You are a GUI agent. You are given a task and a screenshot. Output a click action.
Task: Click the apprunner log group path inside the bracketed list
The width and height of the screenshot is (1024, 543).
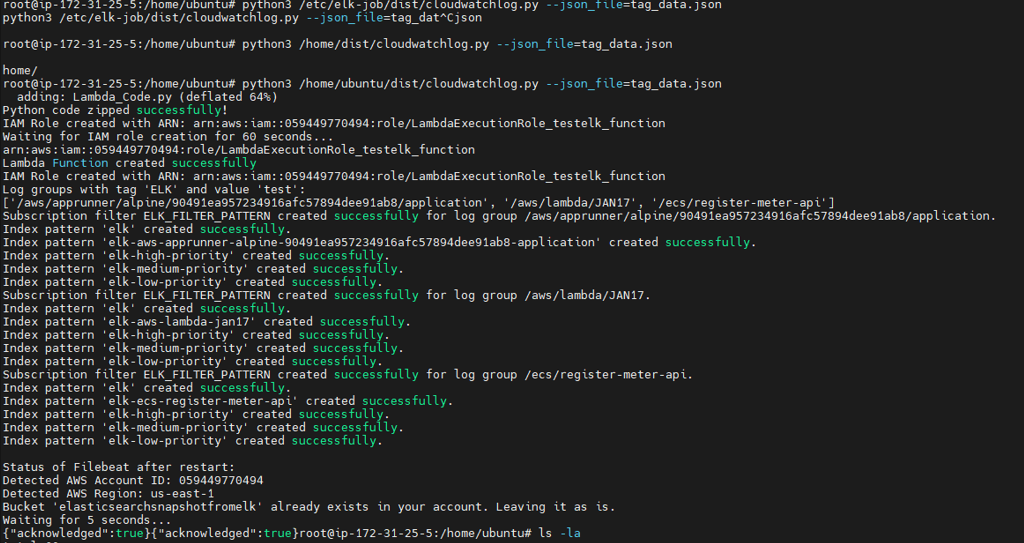coord(248,203)
